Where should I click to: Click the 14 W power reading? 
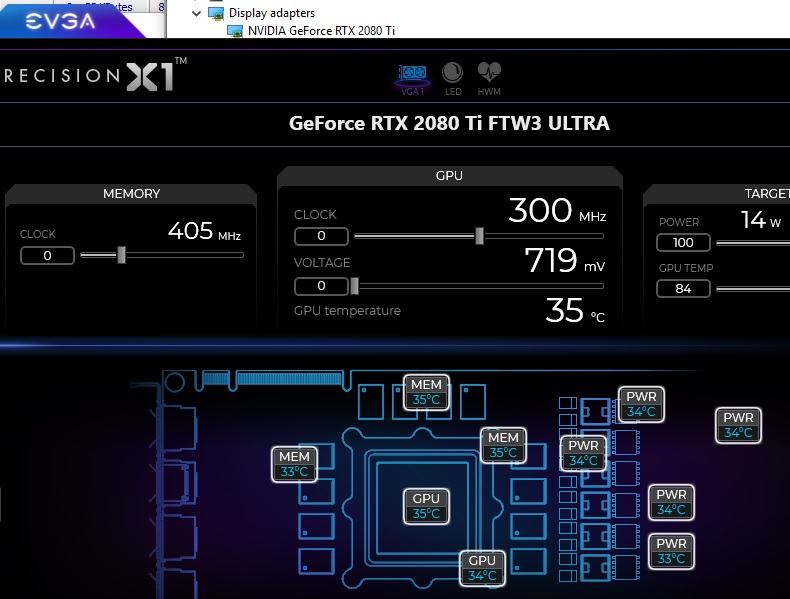[761, 220]
